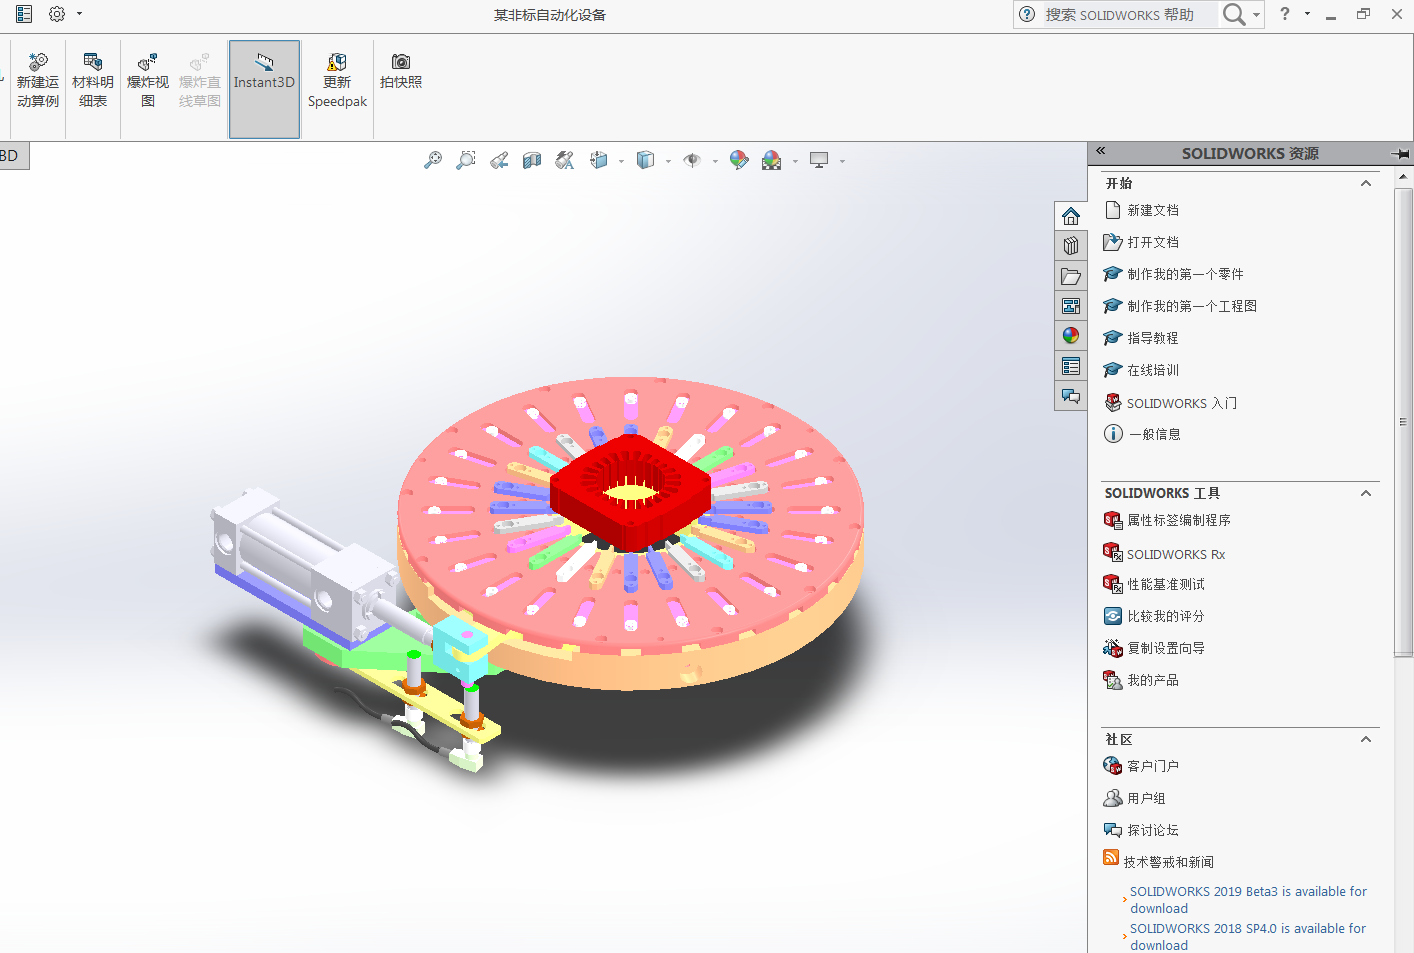This screenshot has width=1414, height=953.
Task: Collapse the 开始 section
Action: pos(1366,183)
